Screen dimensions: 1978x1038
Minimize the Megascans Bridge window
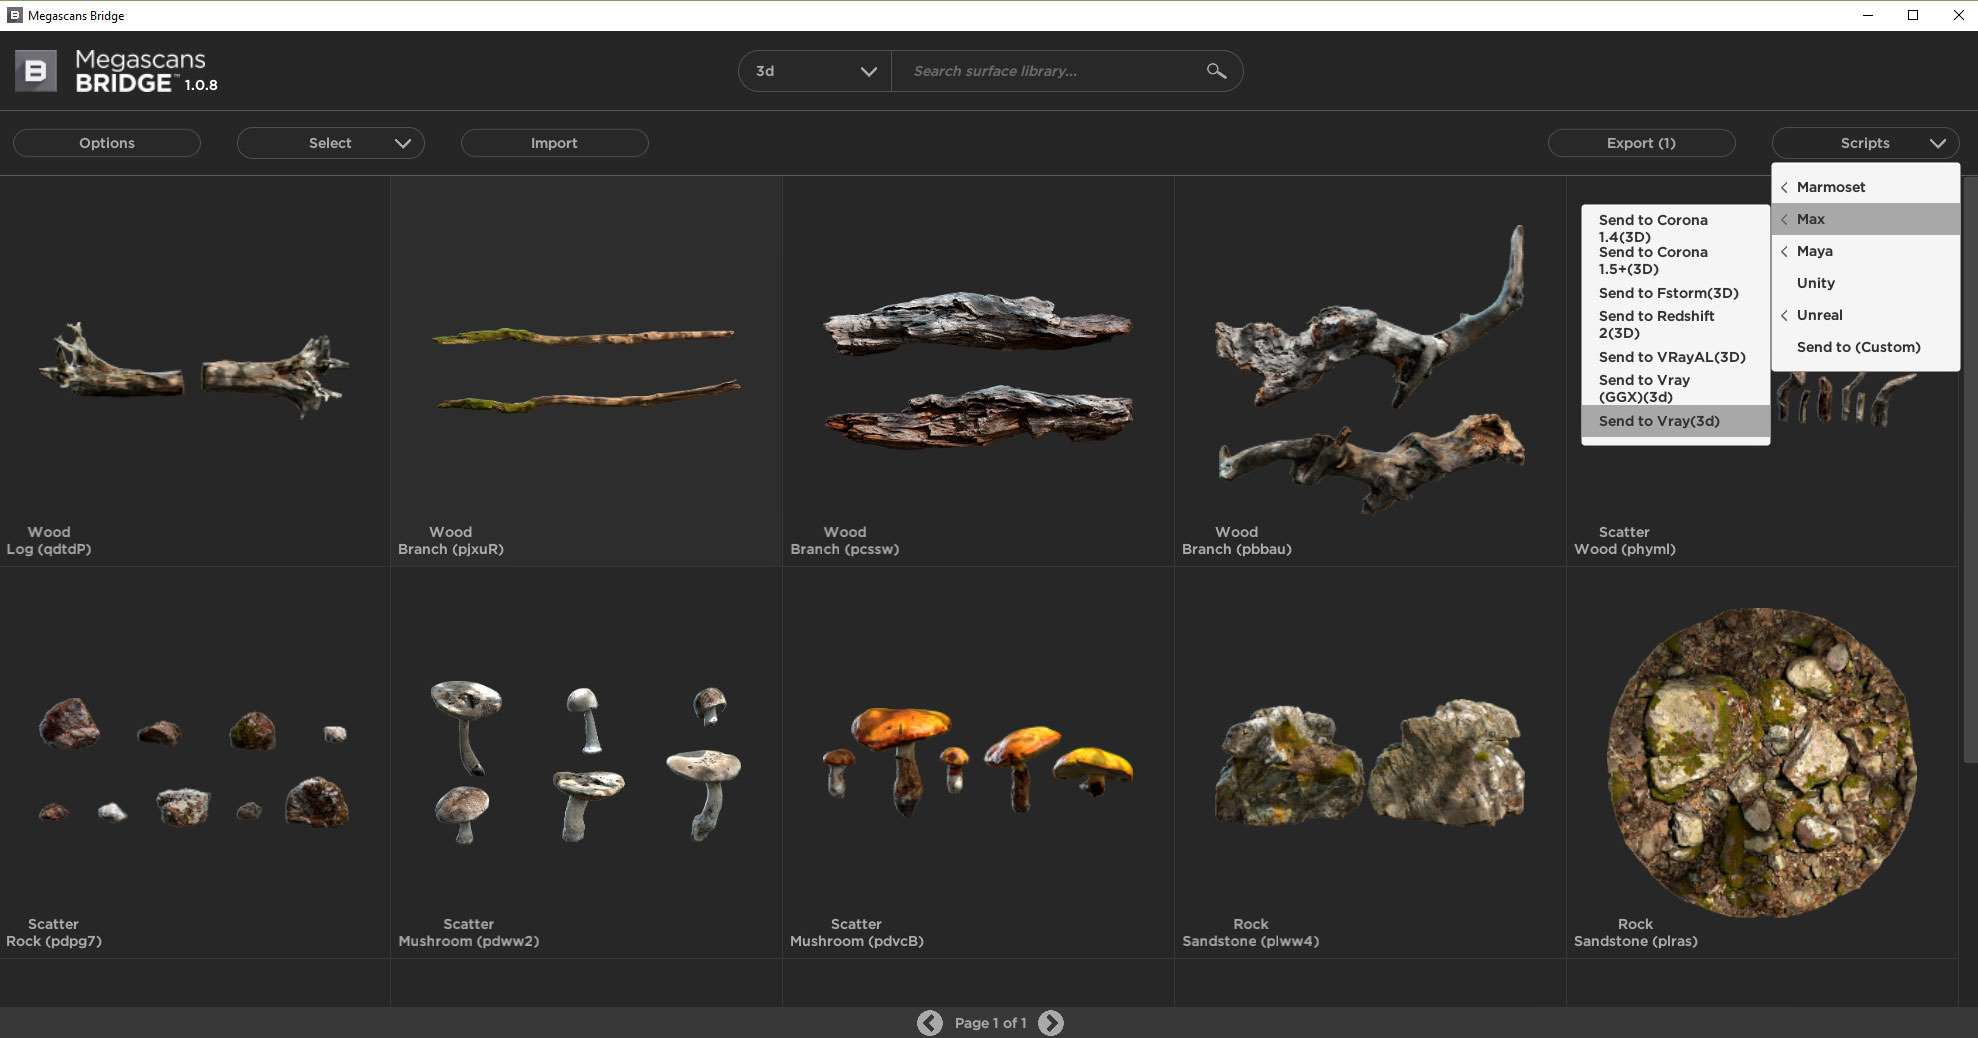point(1867,15)
